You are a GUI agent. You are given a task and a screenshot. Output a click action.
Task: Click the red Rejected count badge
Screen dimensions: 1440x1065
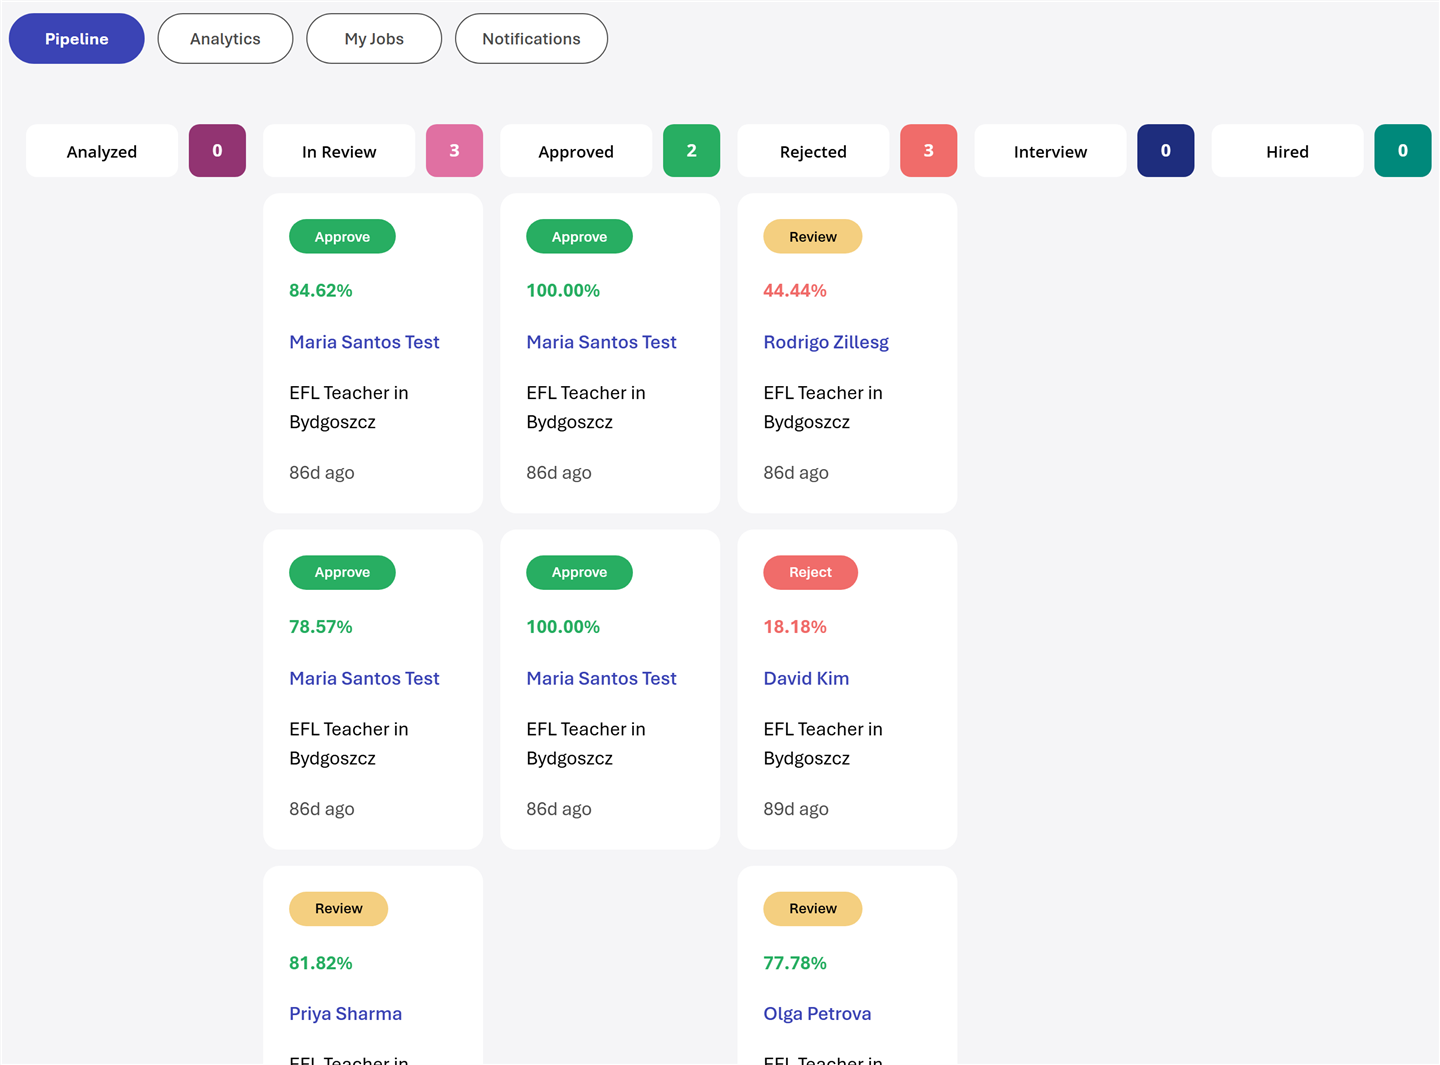point(928,151)
